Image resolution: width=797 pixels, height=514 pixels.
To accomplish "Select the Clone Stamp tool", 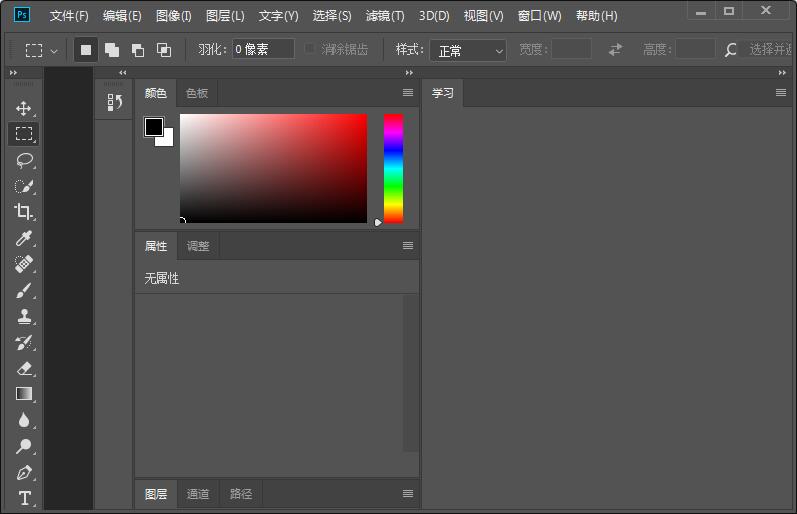I will pyautogui.click(x=24, y=316).
